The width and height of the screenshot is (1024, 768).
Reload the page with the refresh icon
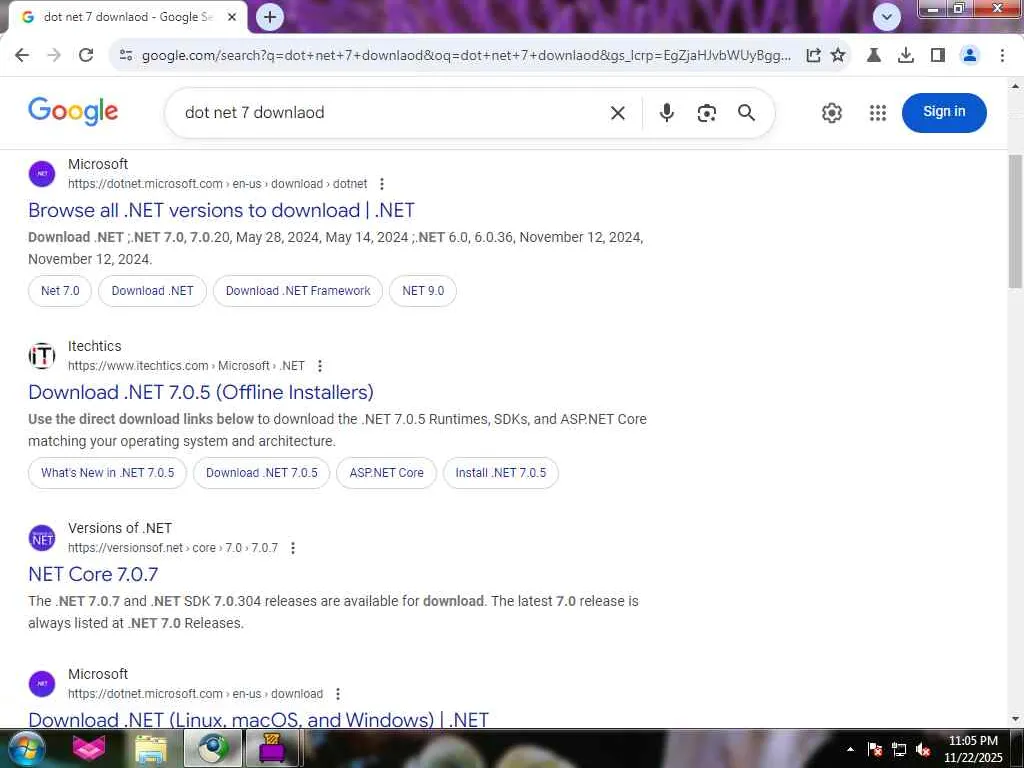pos(86,55)
